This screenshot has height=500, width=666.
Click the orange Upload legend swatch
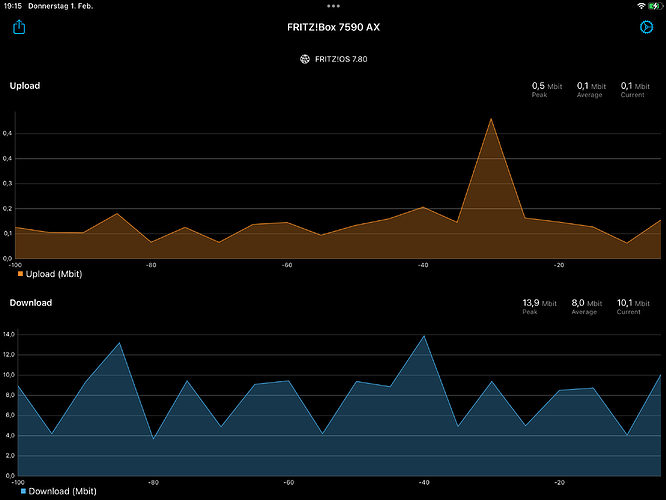click(x=20, y=274)
